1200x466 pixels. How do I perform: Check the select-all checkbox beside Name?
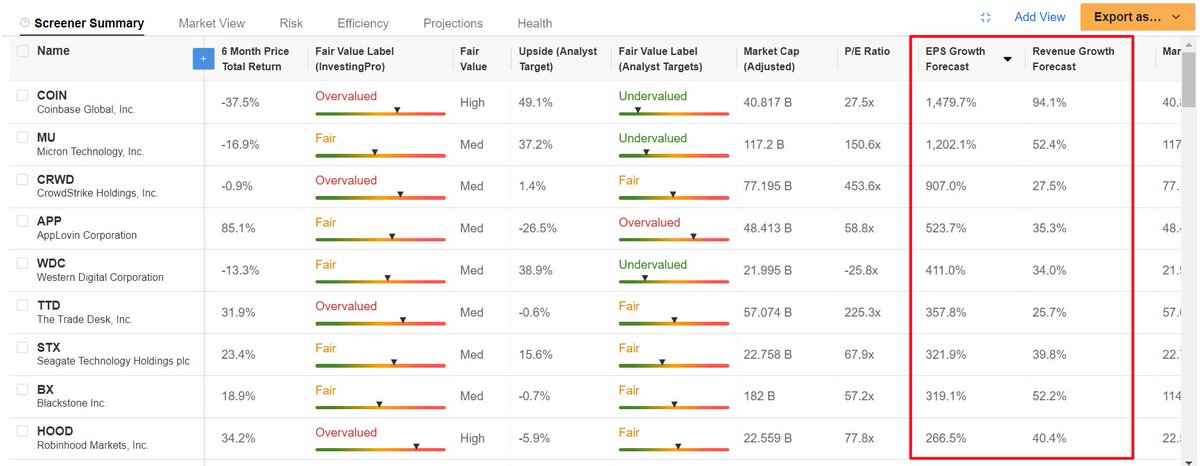tap(23, 50)
